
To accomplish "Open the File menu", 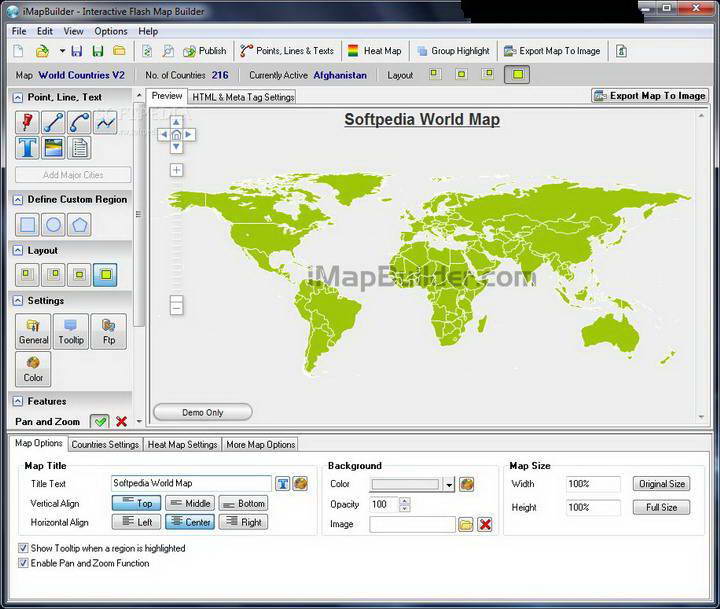I will 19,31.
